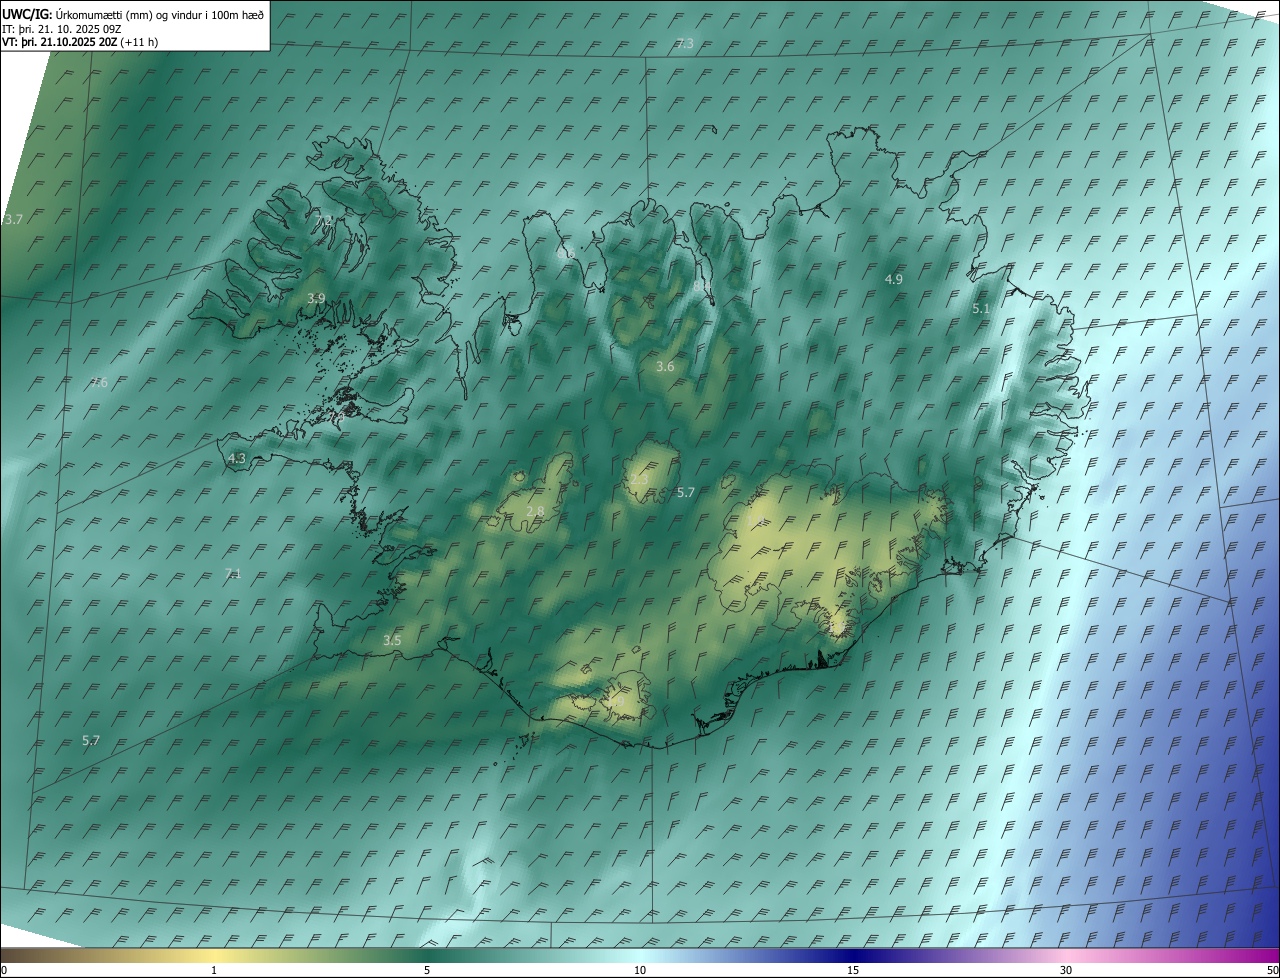Click the title text "UWC/IG: Úrkomumætti (mm) og vindur í 100m hæð"
The height and width of the screenshot is (978, 1280).
(133, 14)
